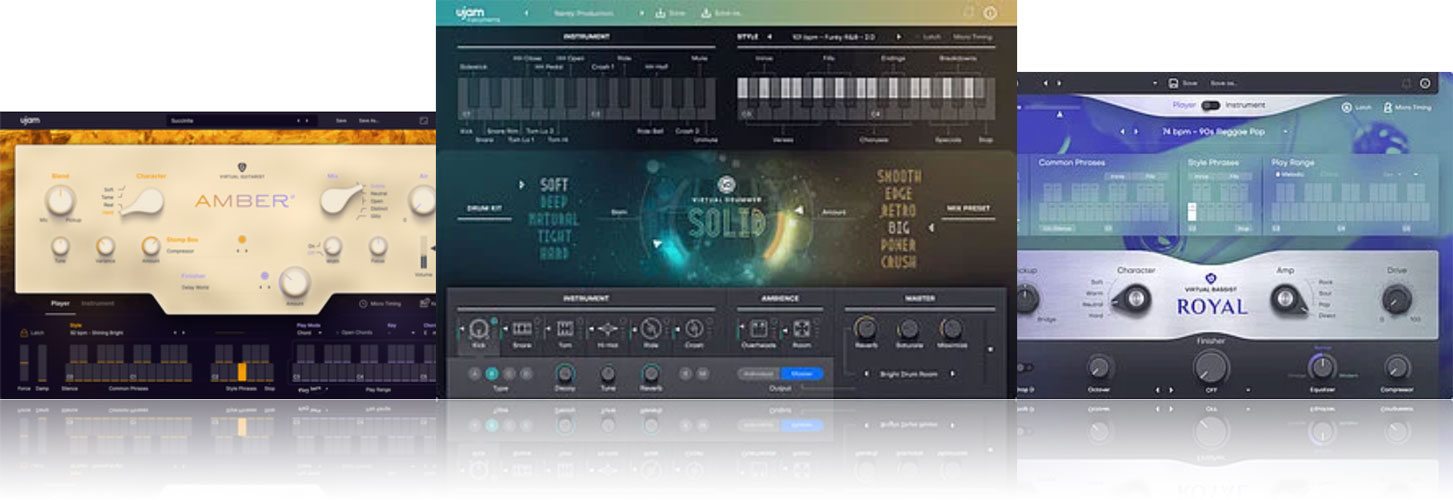The height and width of the screenshot is (500, 1453).
Task: Select the Room ambience icon
Action: (802, 328)
